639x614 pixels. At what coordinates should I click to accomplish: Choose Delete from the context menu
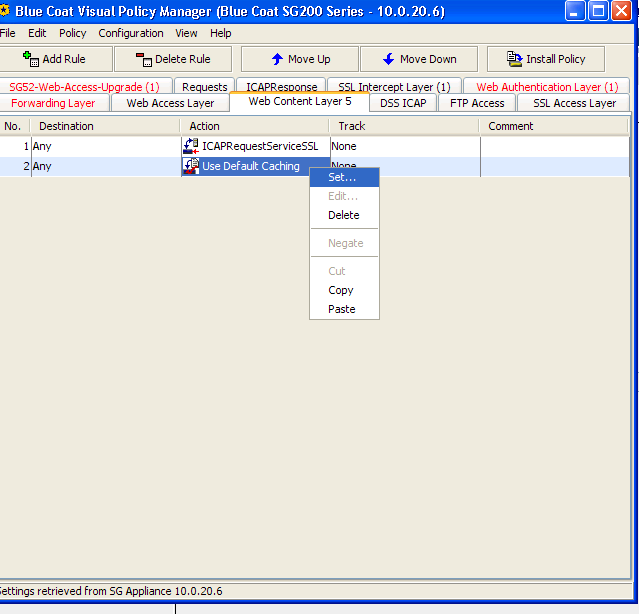[344, 215]
